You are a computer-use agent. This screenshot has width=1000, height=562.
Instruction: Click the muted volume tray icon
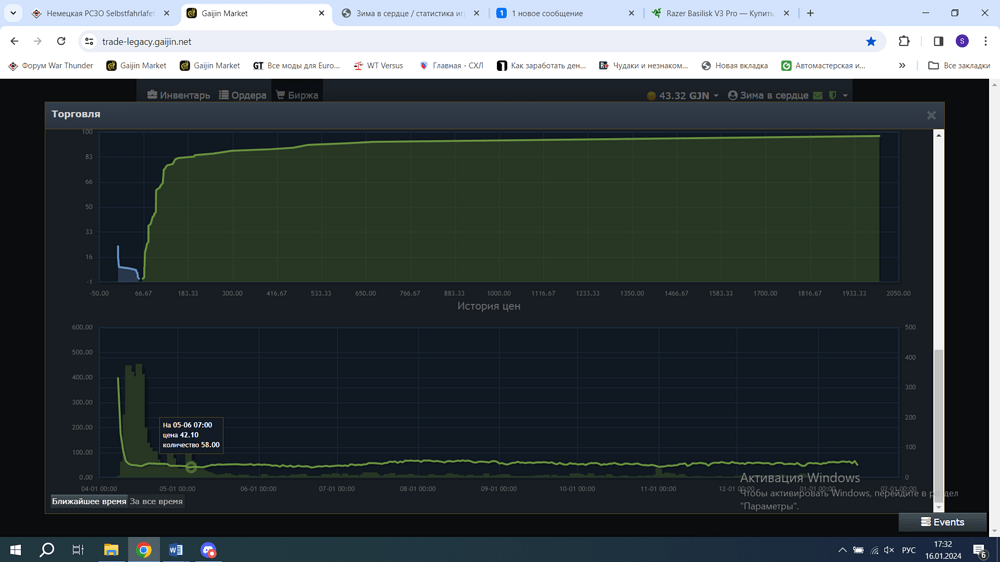pos(889,550)
